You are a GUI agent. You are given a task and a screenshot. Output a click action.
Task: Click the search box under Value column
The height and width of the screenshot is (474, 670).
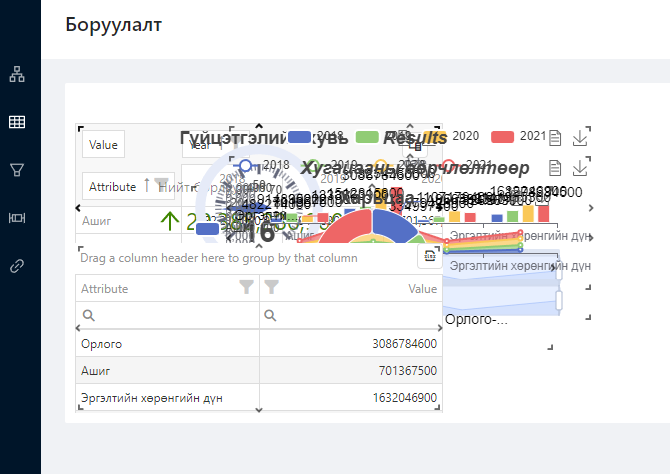(x=351, y=315)
